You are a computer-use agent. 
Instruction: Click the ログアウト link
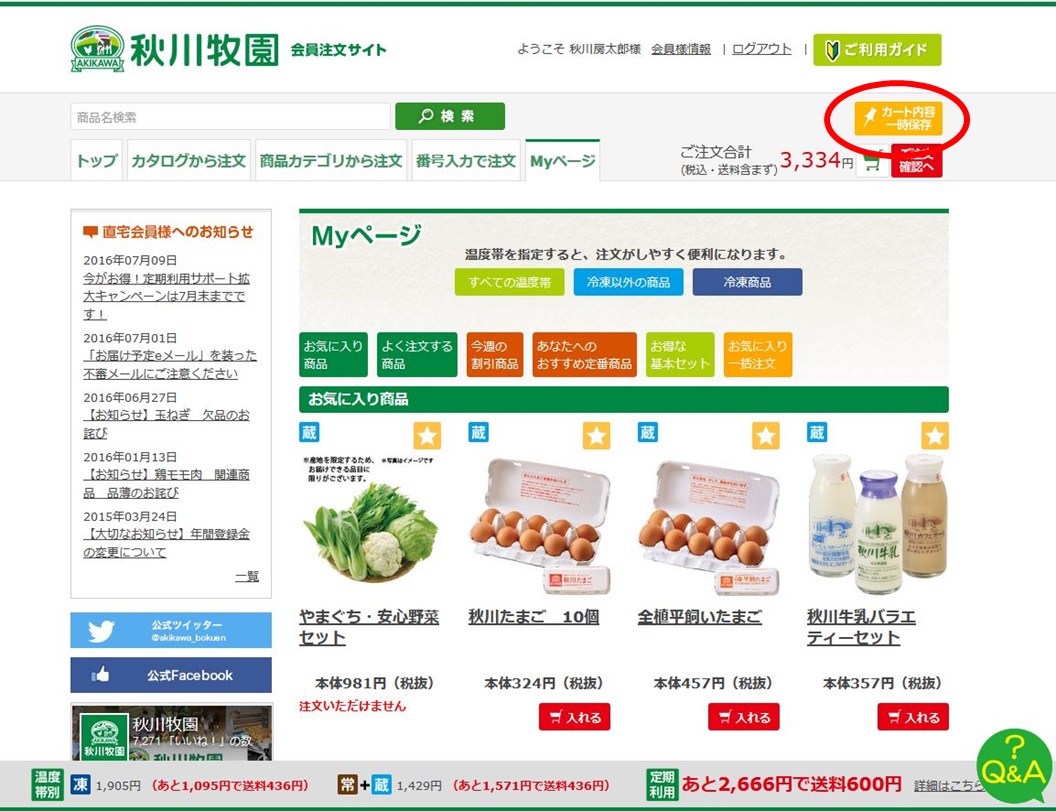pyautogui.click(x=762, y=49)
